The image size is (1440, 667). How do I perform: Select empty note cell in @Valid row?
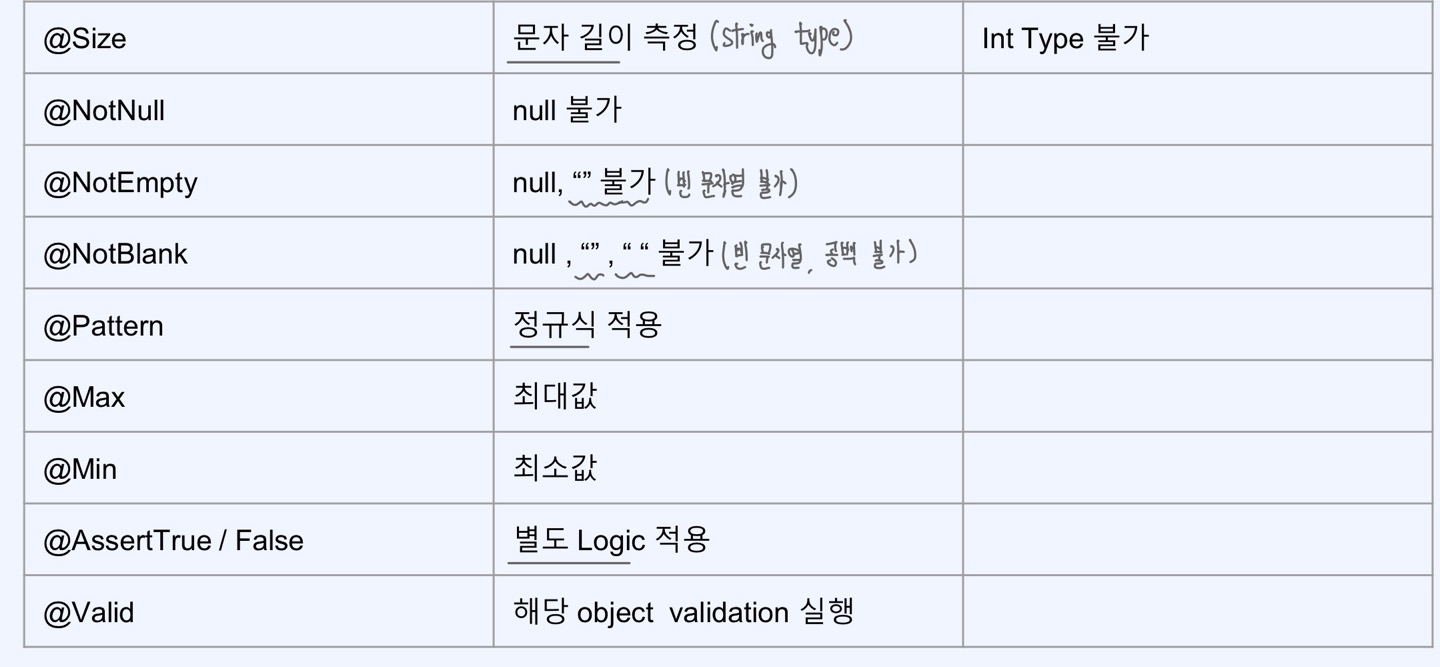[x=1198, y=611]
